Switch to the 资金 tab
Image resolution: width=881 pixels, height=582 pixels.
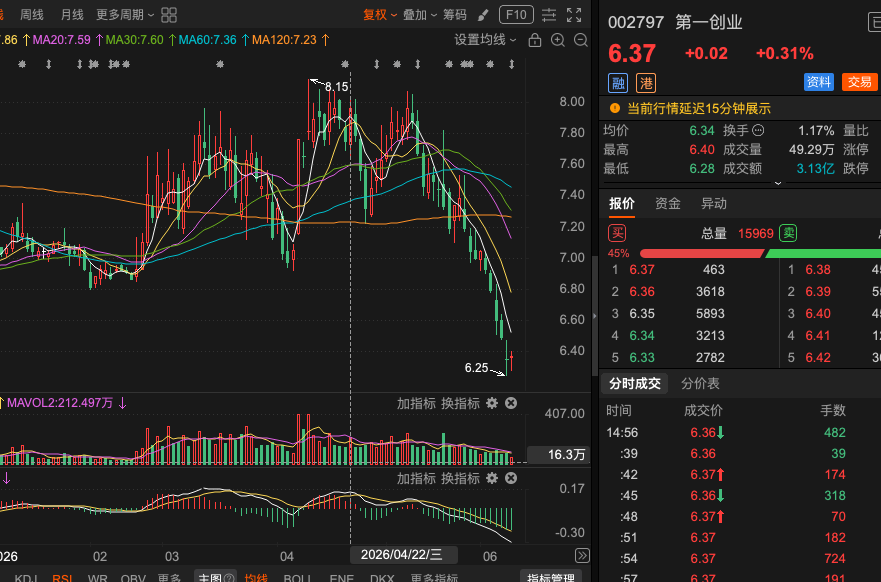[668, 203]
